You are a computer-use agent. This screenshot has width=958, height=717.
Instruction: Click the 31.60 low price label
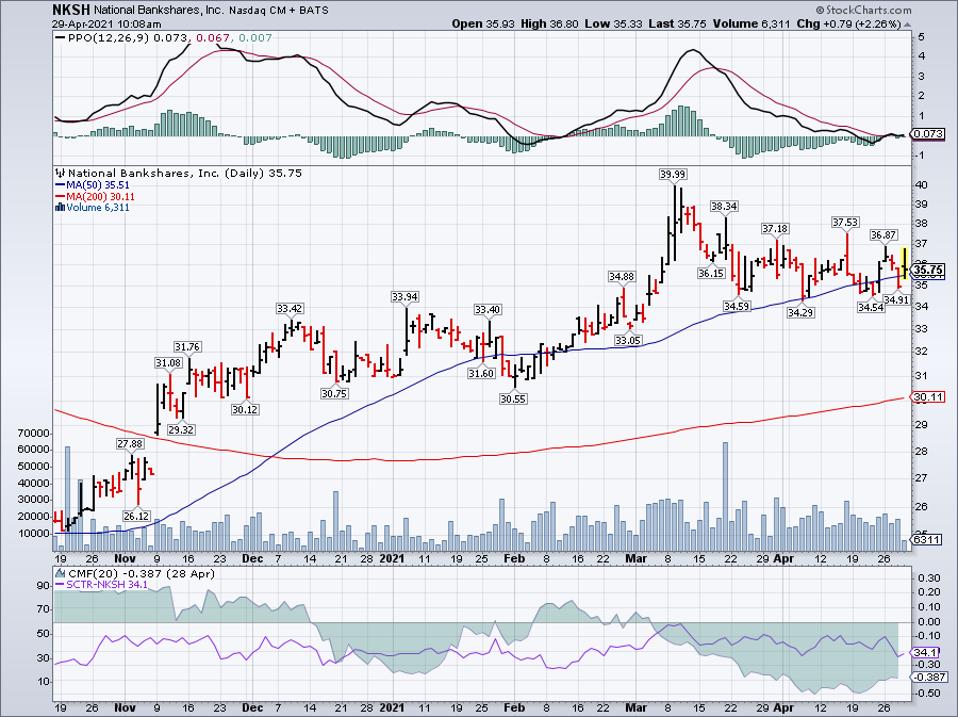(x=481, y=373)
